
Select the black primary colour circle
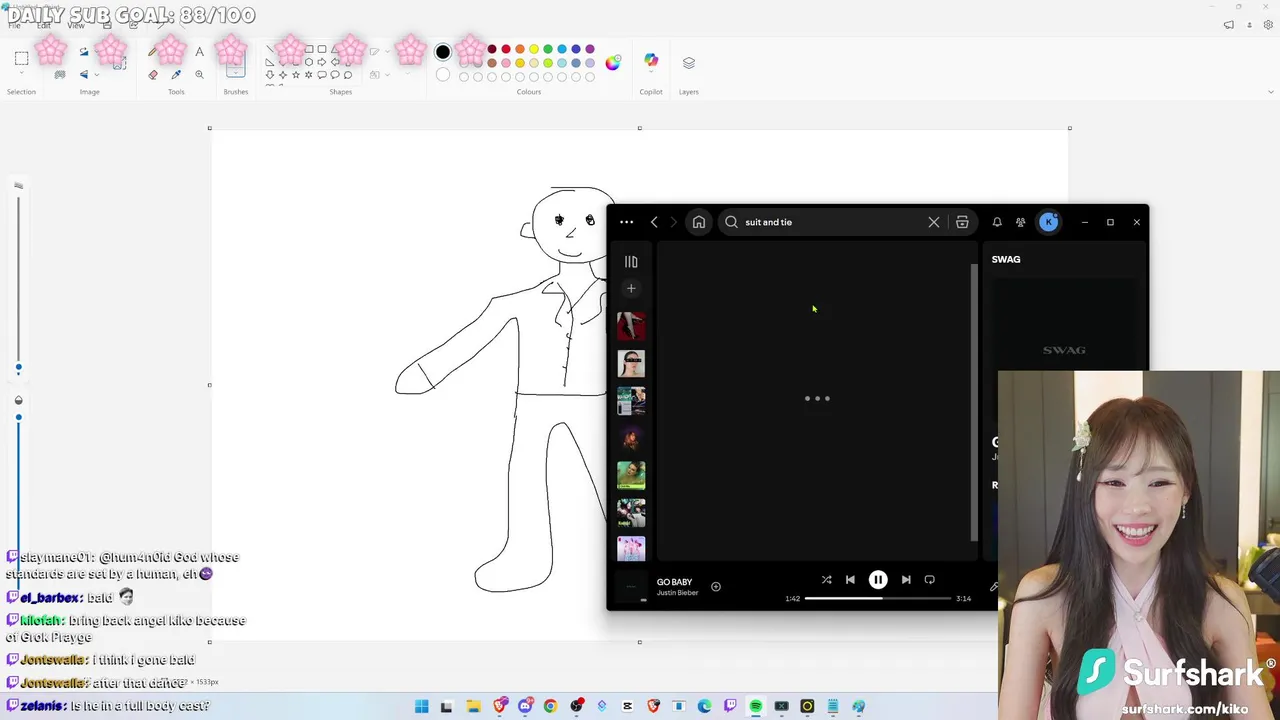(443, 52)
